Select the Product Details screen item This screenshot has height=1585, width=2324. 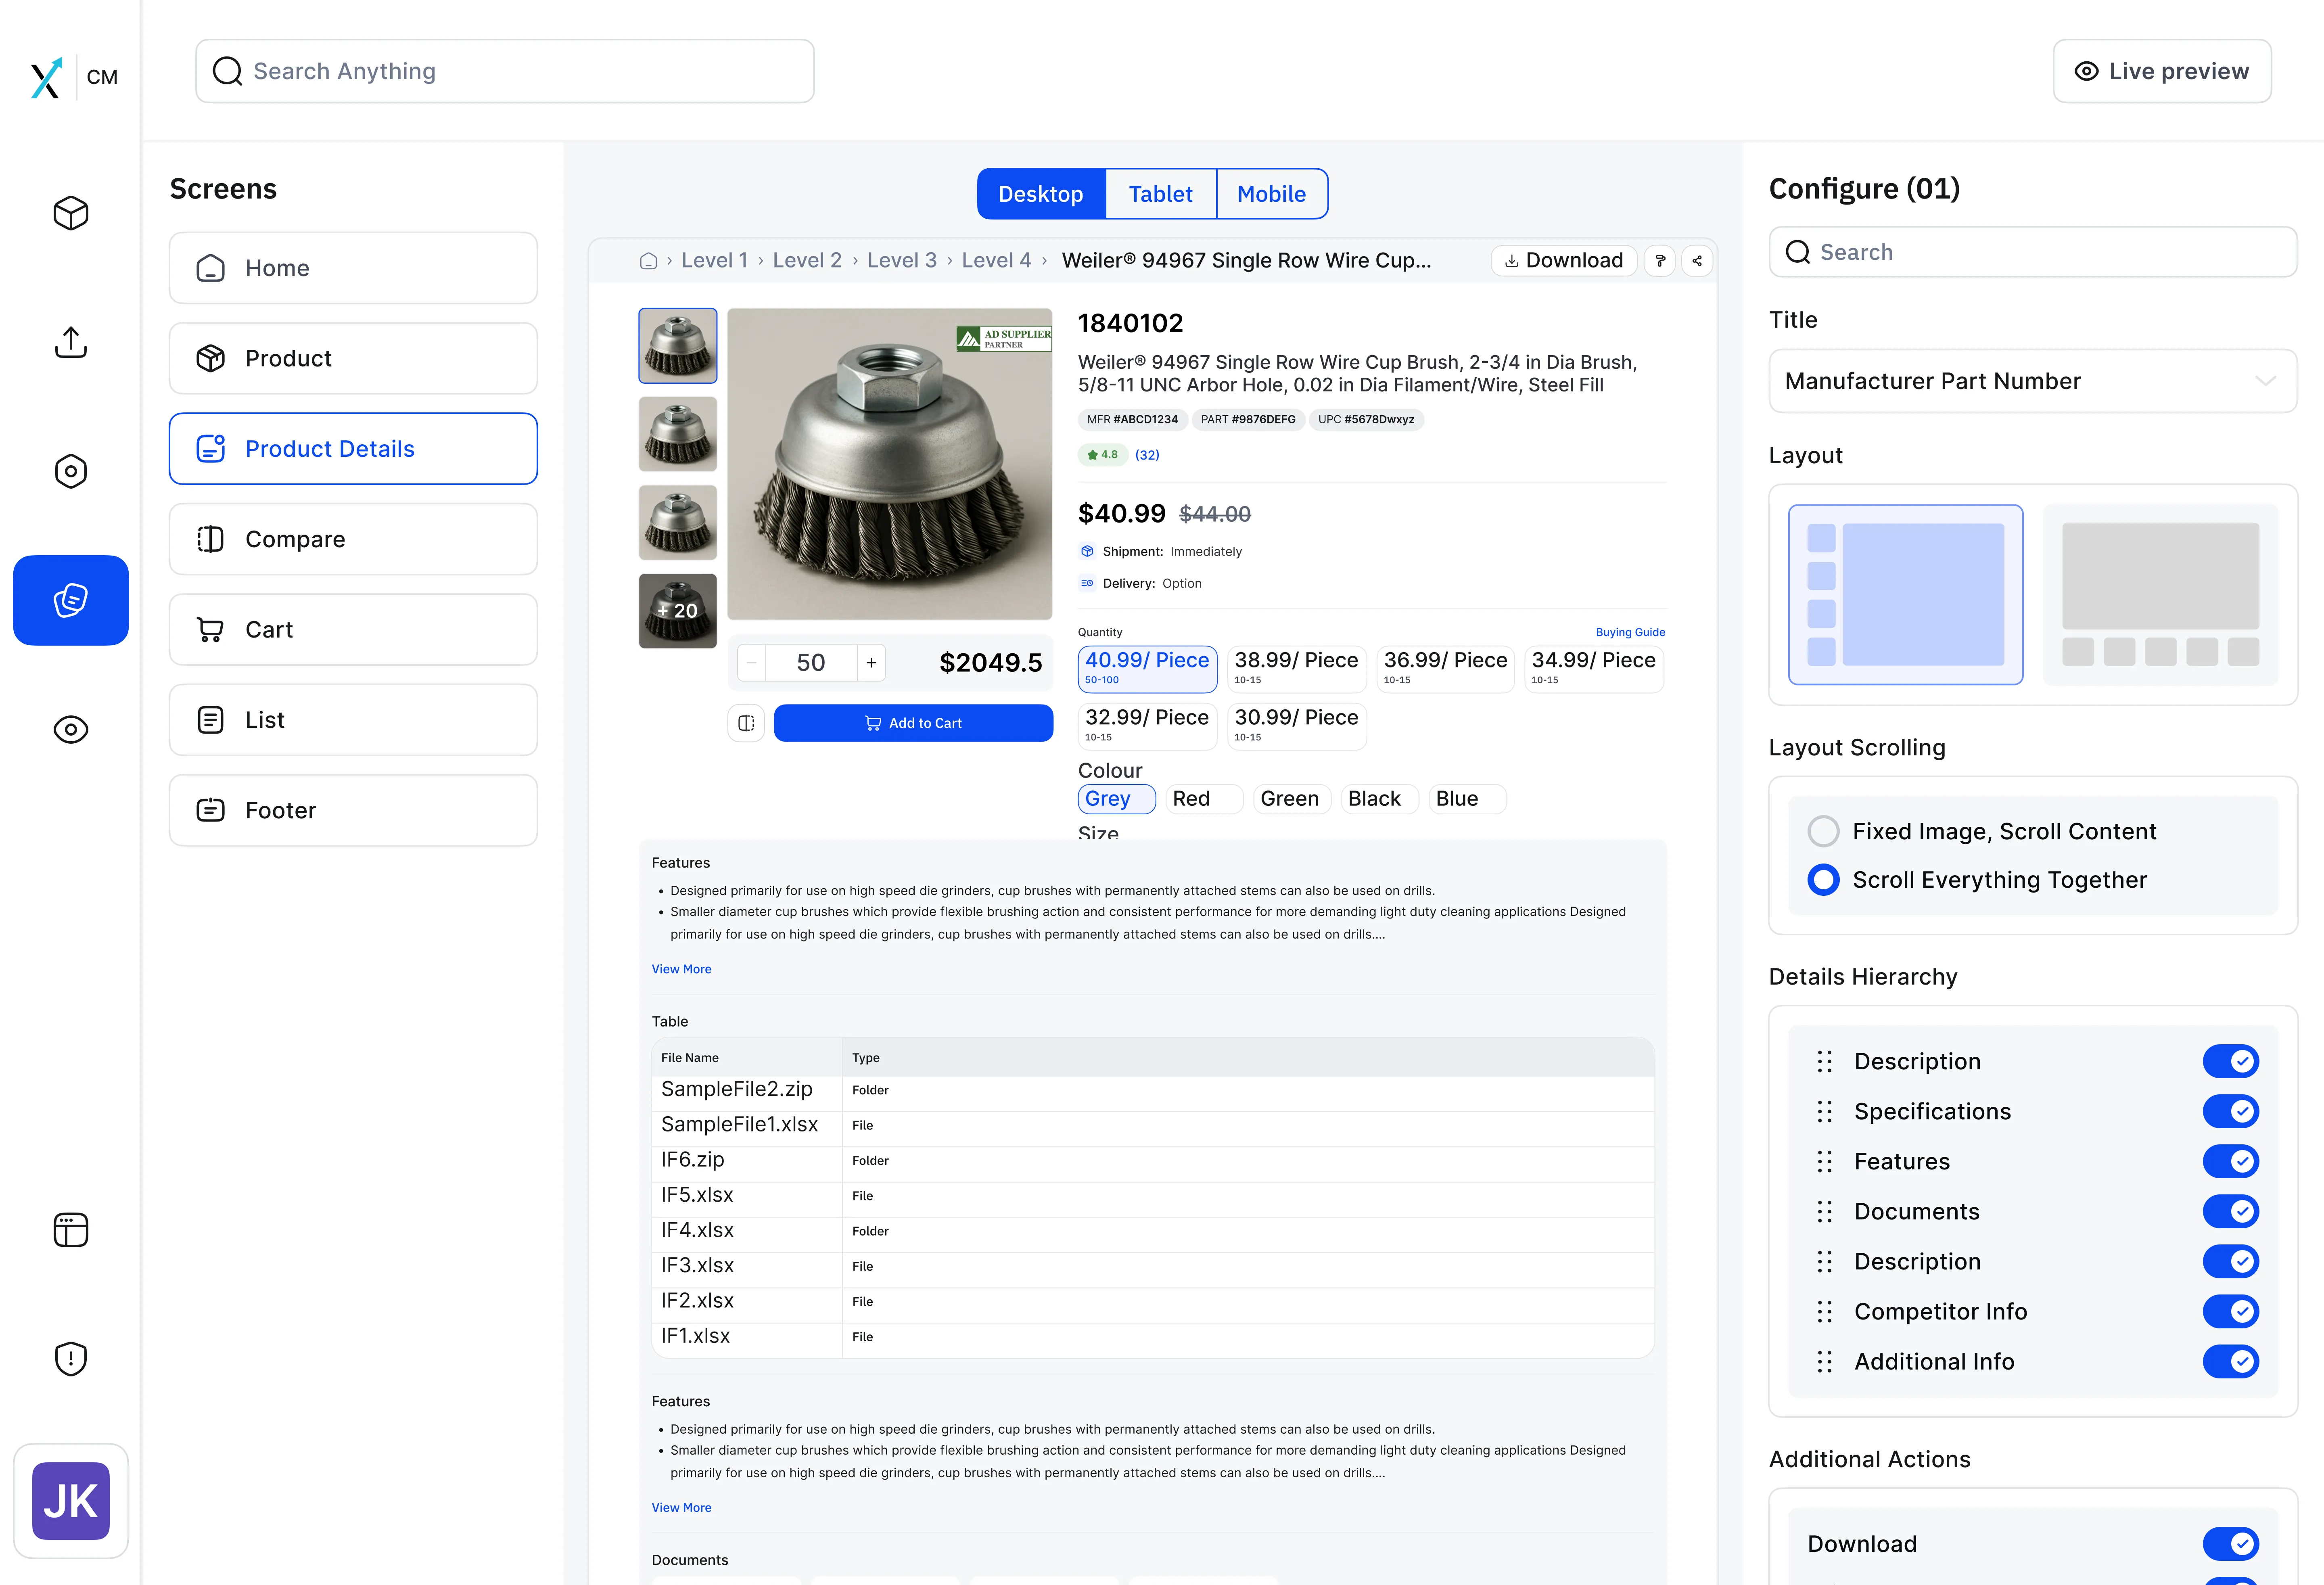(x=353, y=449)
